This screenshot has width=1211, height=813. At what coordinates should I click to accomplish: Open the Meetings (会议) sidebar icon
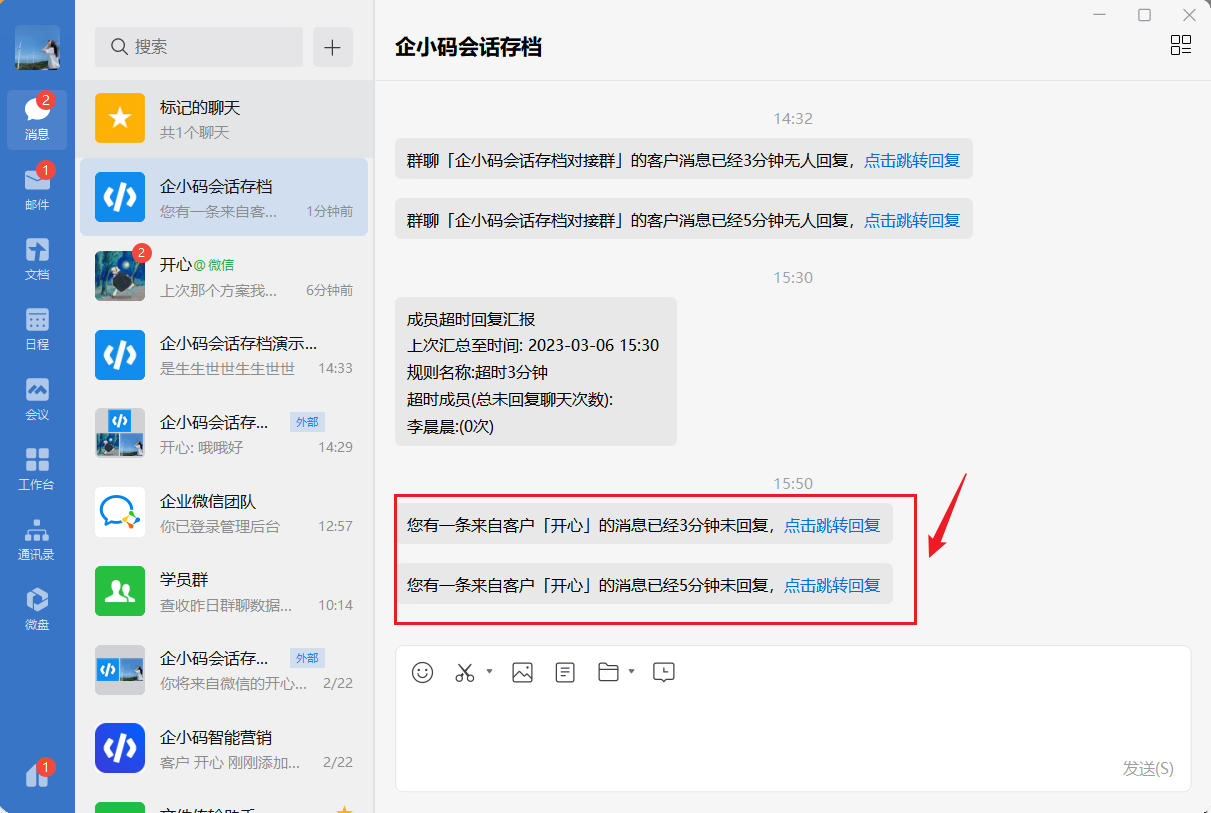[37, 398]
